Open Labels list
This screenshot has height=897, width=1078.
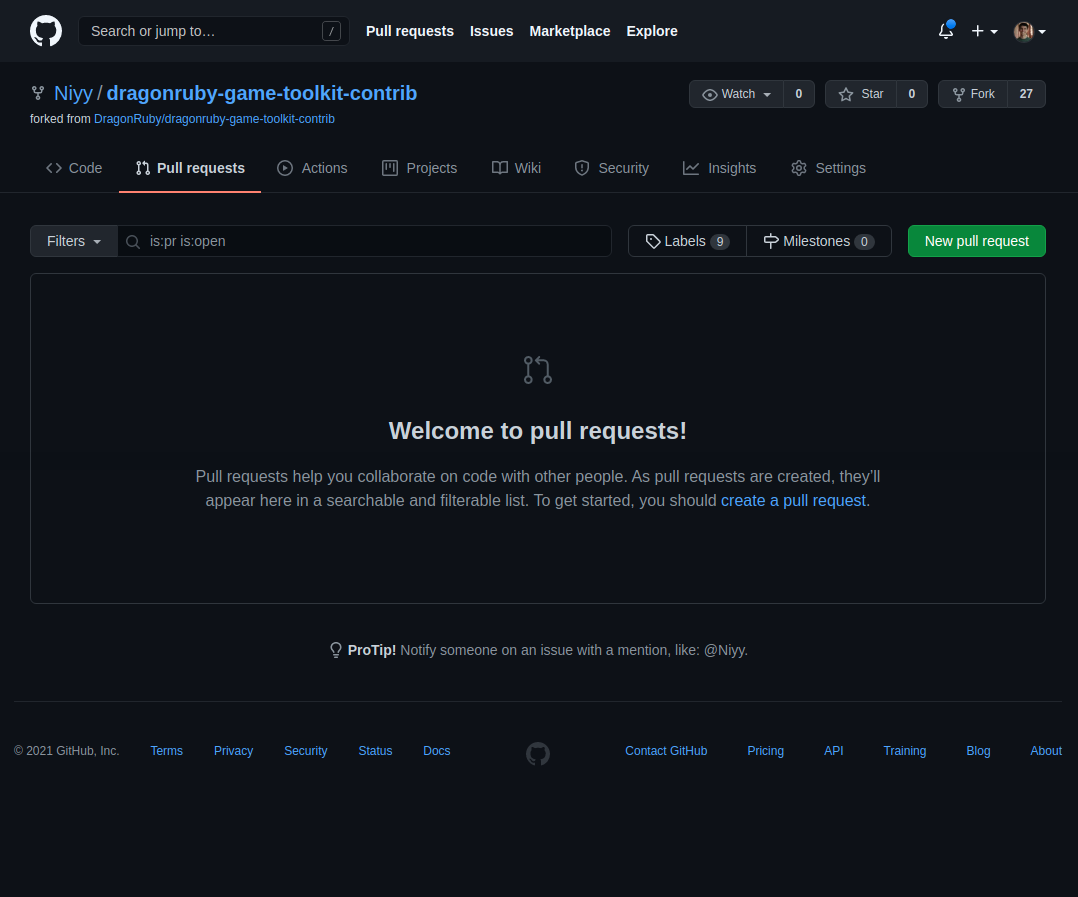[688, 241]
